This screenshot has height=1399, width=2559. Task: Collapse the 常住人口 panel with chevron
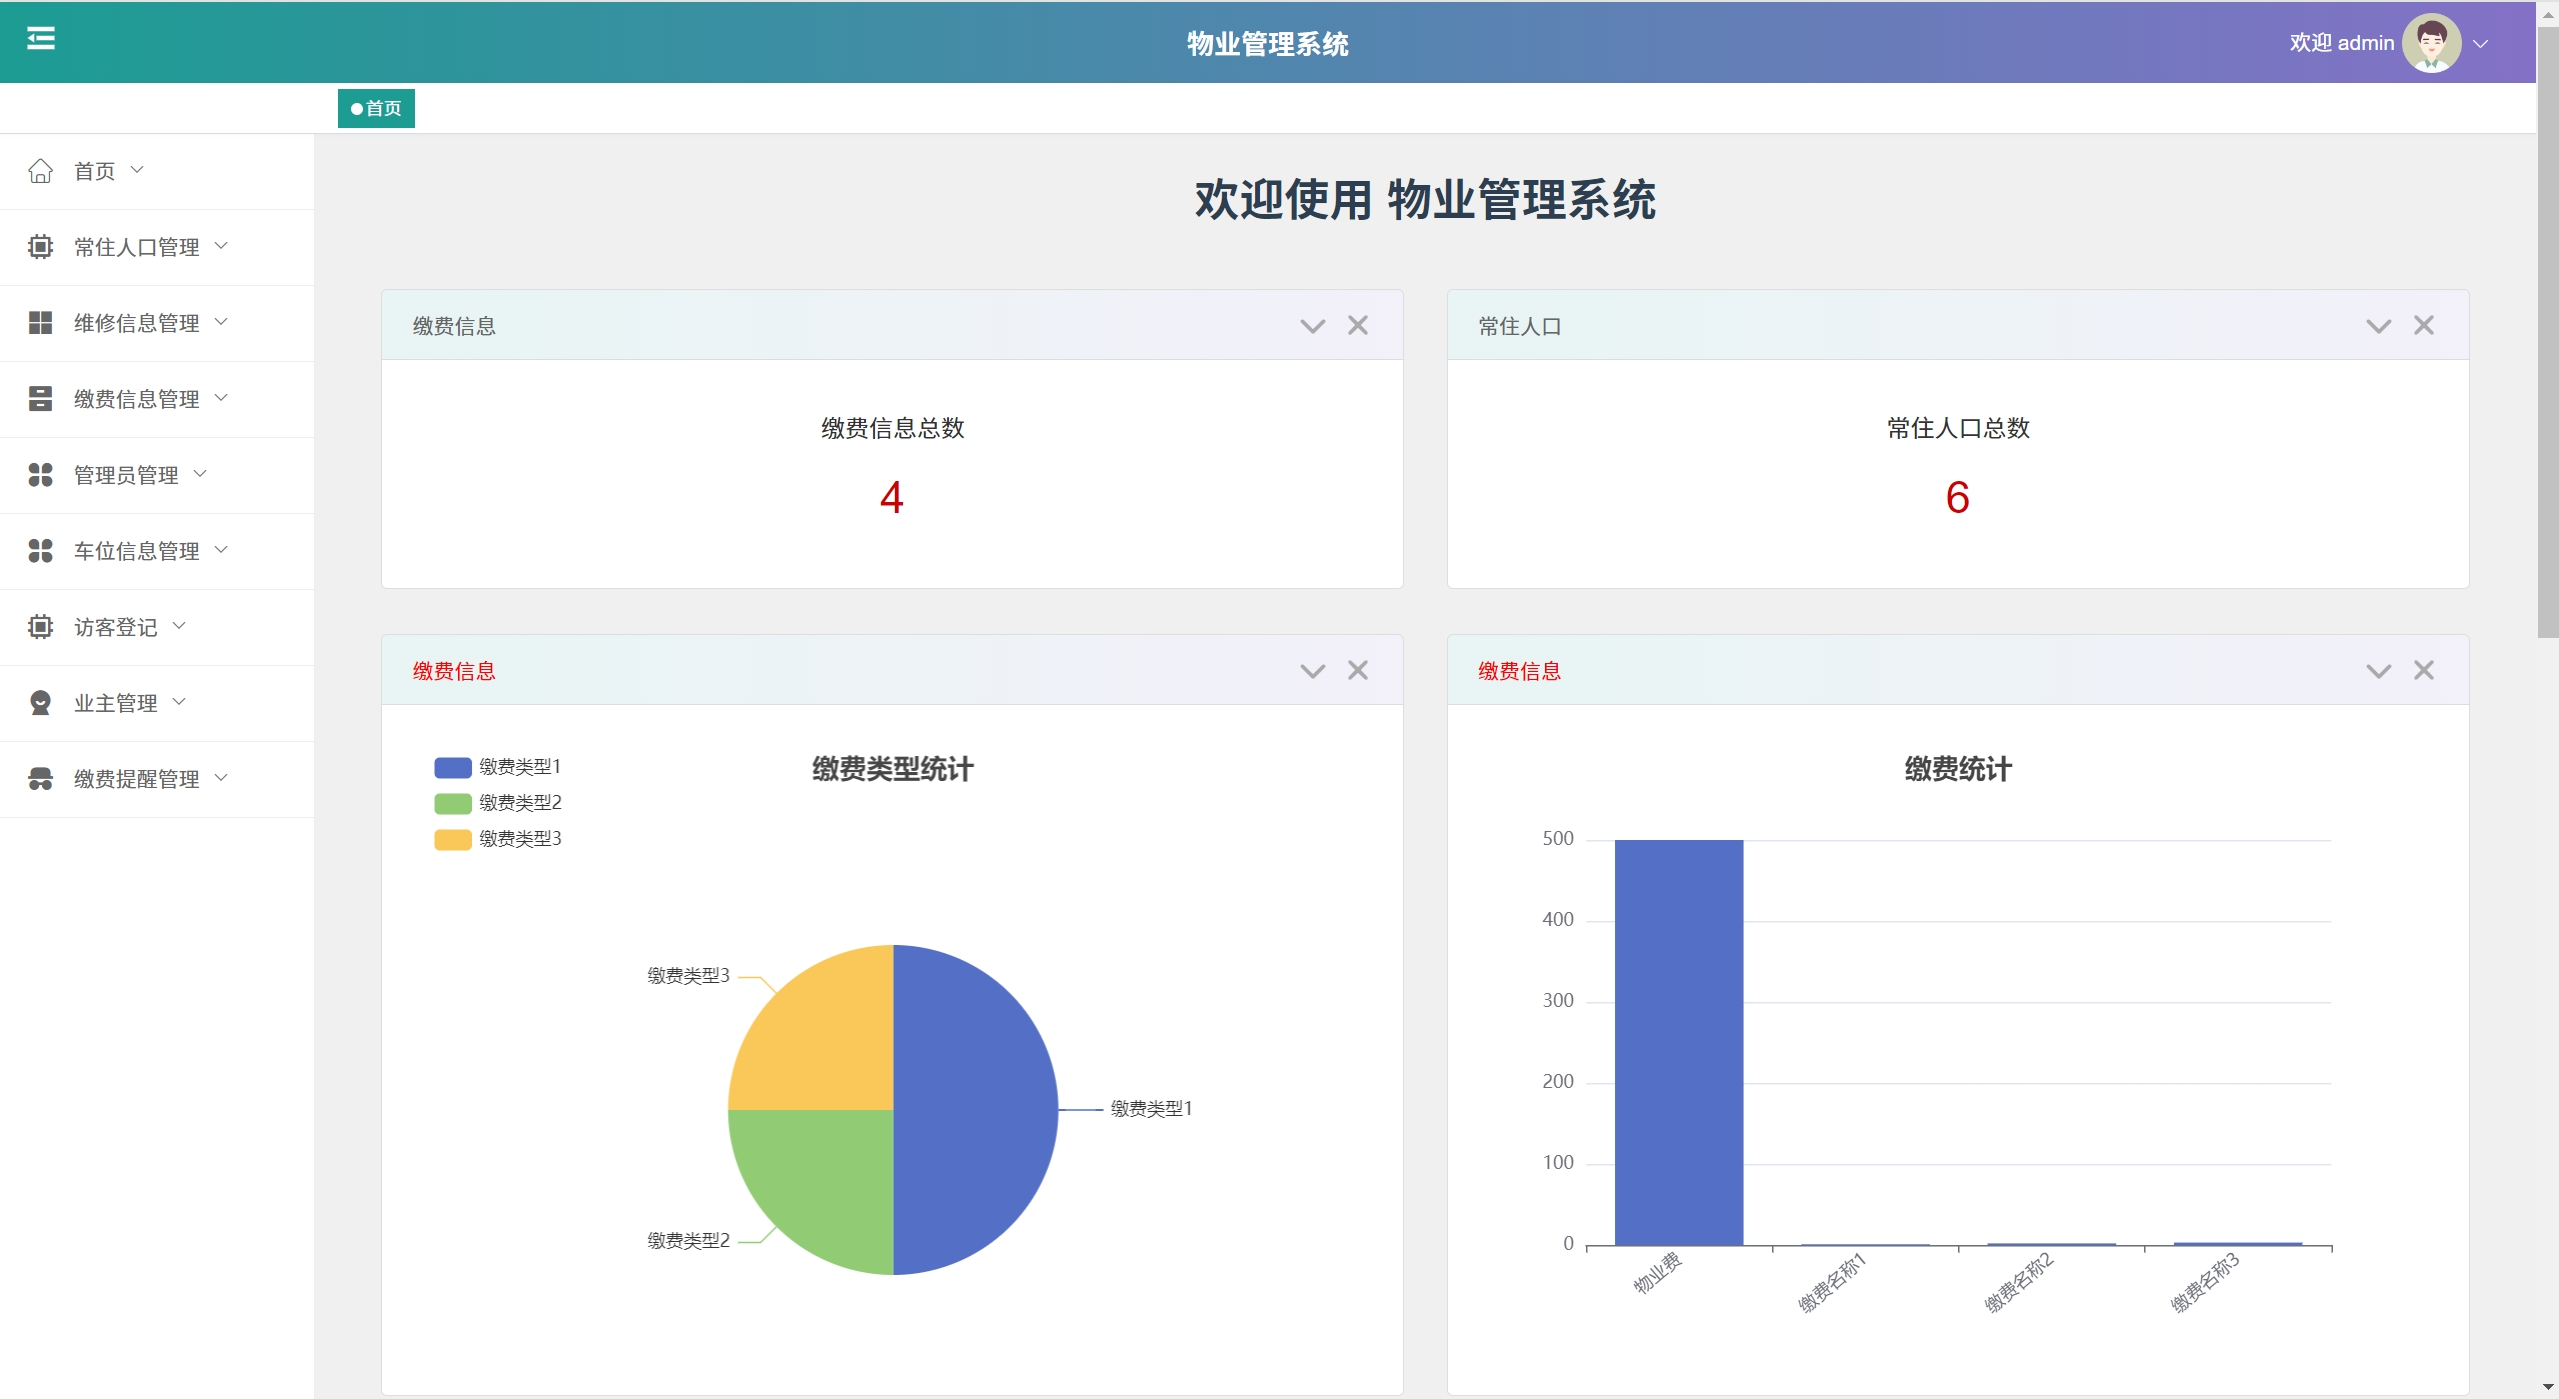click(2378, 326)
